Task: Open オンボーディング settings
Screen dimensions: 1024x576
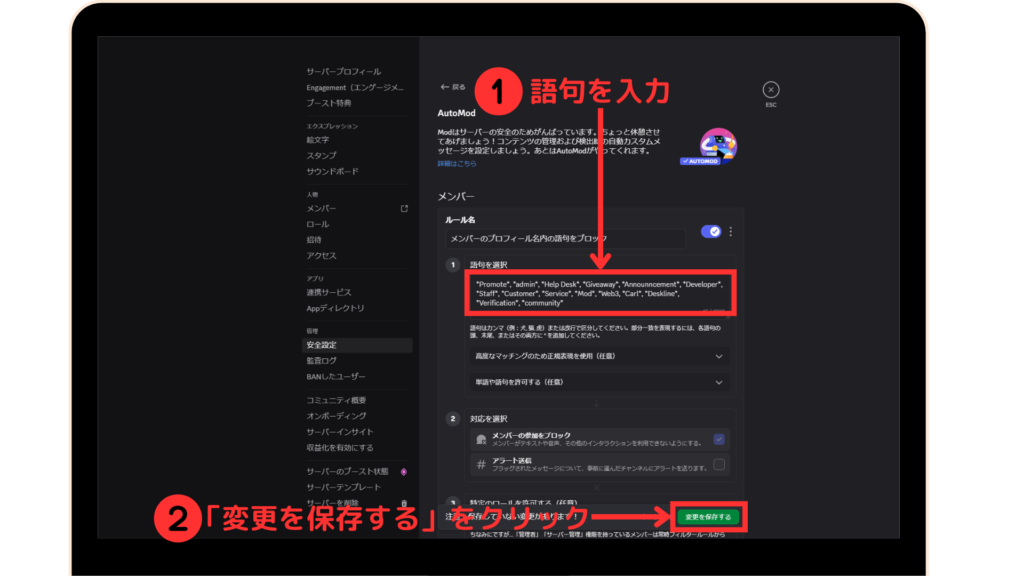Action: point(336,416)
